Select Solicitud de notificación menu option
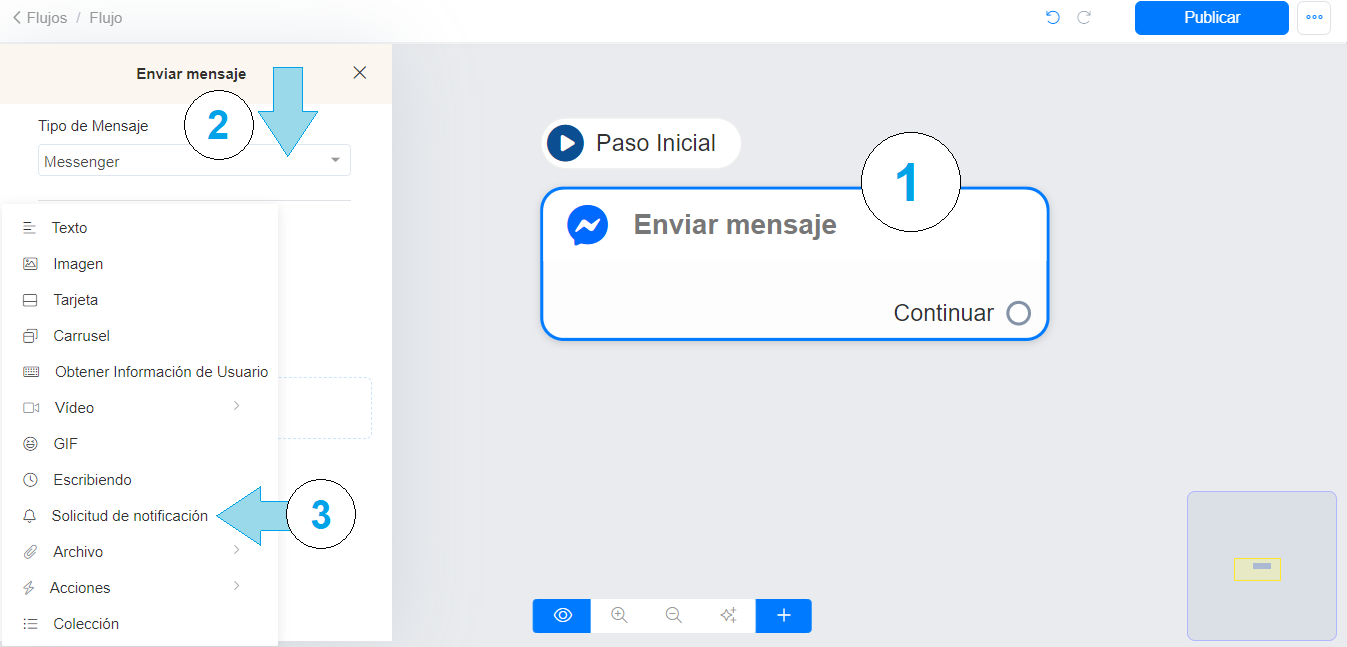 (x=130, y=516)
